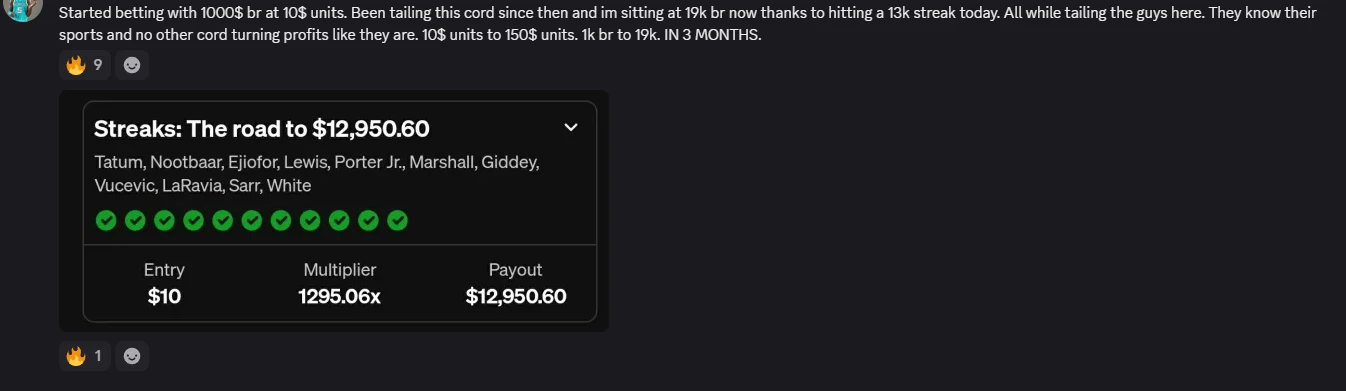This screenshot has height=391, width=1346.
Task: Click the $12,950.60 payout amount
Action: click(x=516, y=296)
